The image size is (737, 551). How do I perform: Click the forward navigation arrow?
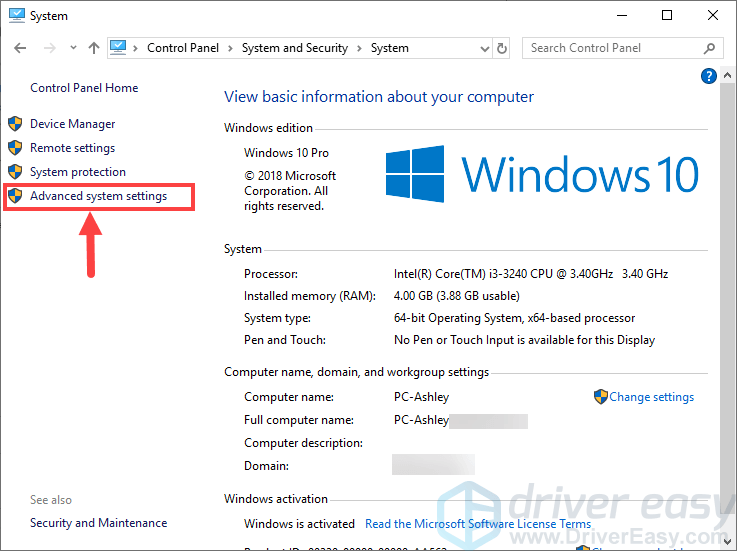(49, 48)
